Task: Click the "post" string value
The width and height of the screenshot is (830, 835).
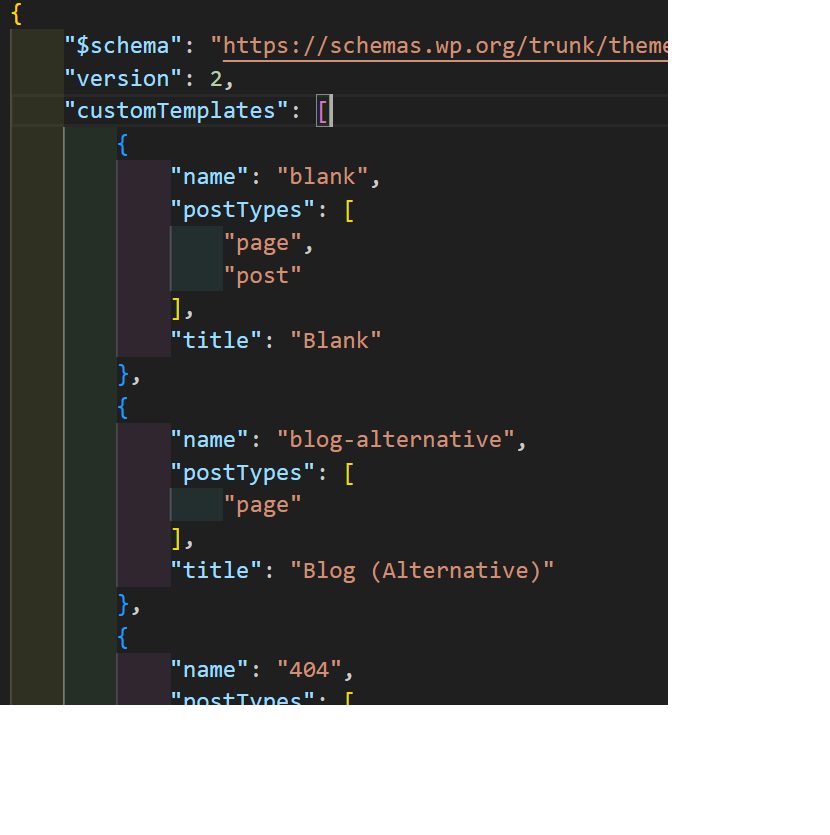Action: (262, 275)
